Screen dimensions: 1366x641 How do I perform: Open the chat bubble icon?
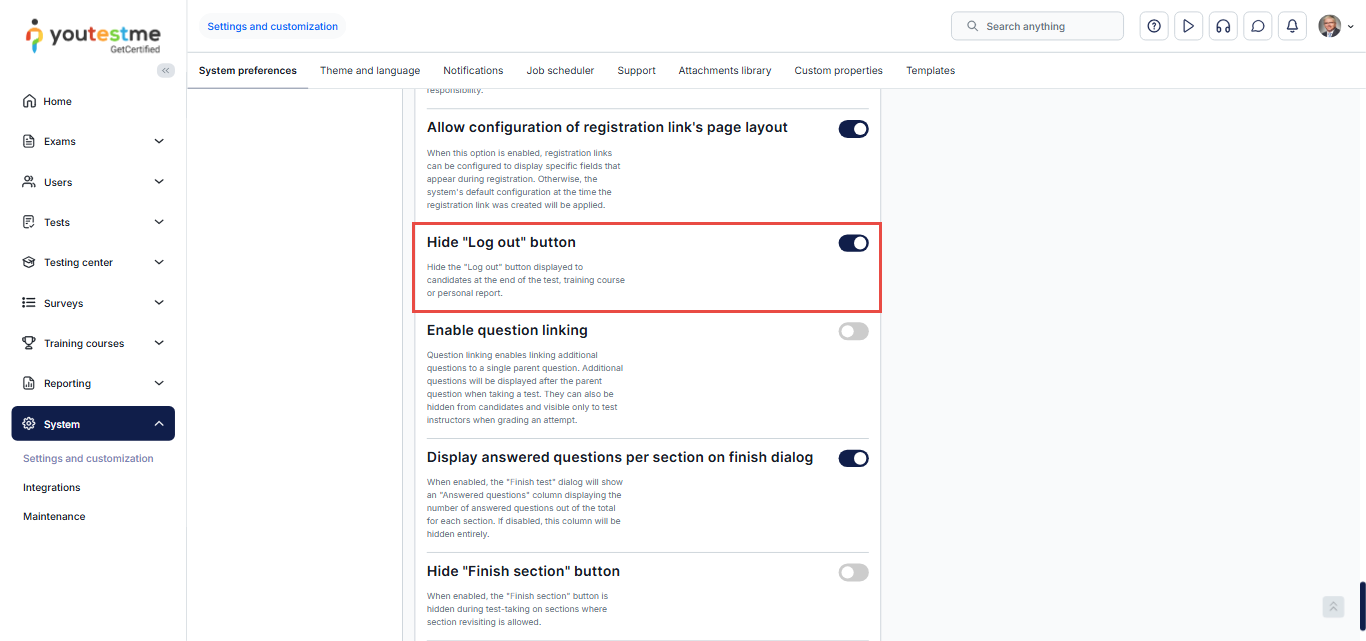point(1258,26)
